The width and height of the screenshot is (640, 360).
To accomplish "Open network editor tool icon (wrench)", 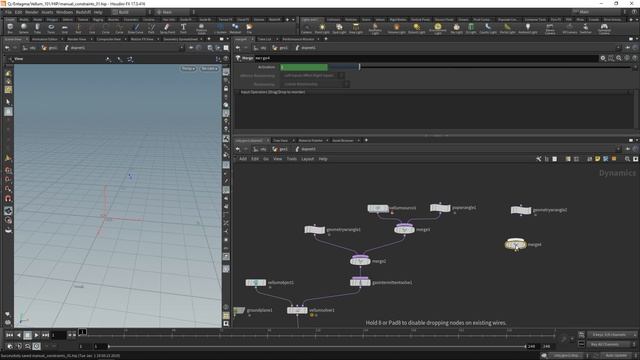I will [x=538, y=159].
